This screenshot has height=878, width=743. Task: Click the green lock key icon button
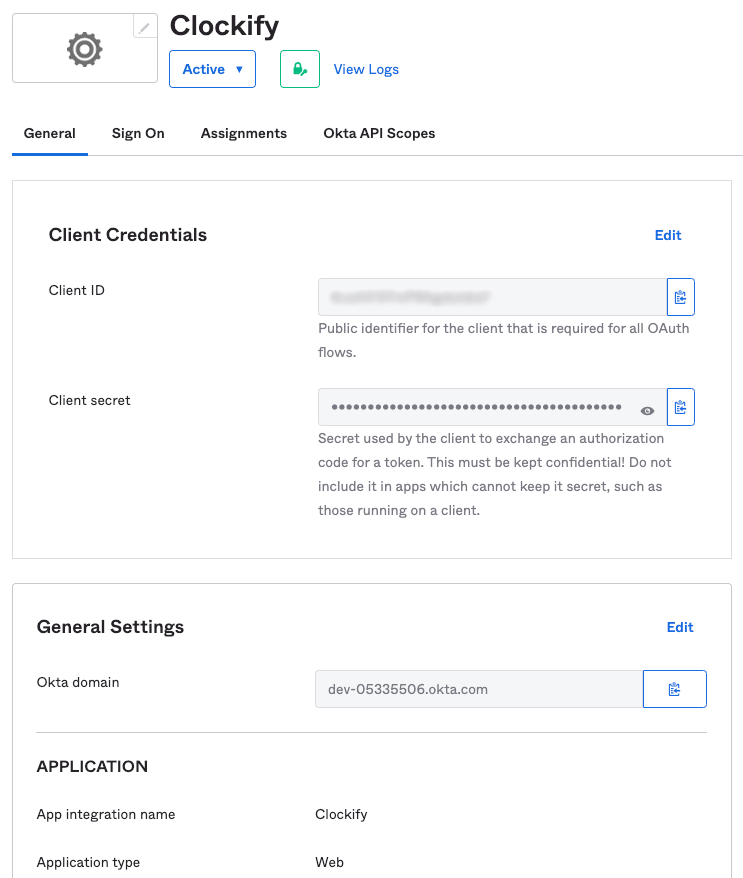point(300,69)
